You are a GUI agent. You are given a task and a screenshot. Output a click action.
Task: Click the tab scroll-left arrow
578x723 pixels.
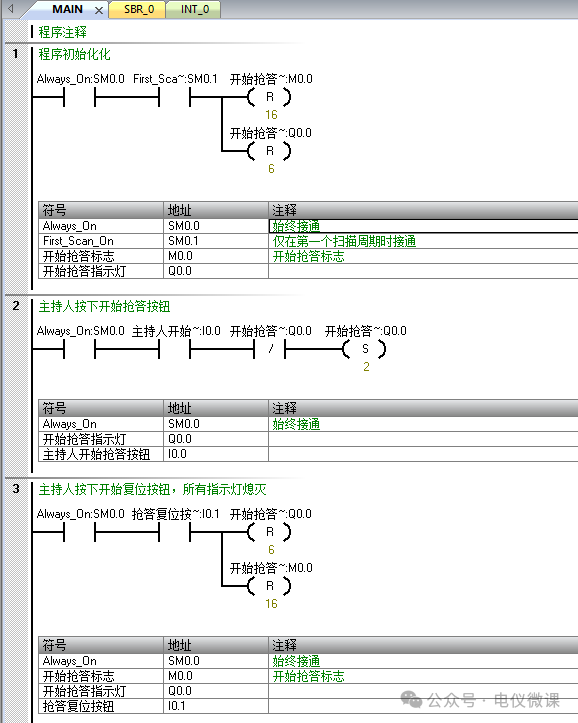[x=11, y=8]
